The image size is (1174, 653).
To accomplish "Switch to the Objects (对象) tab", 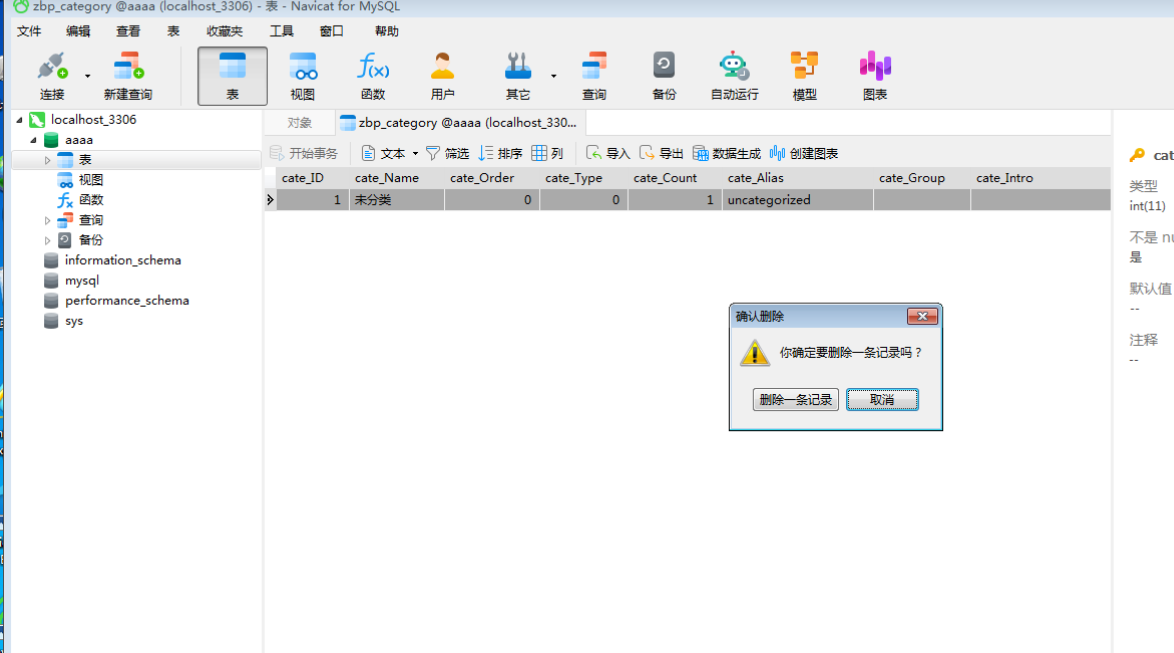I will click(299, 123).
